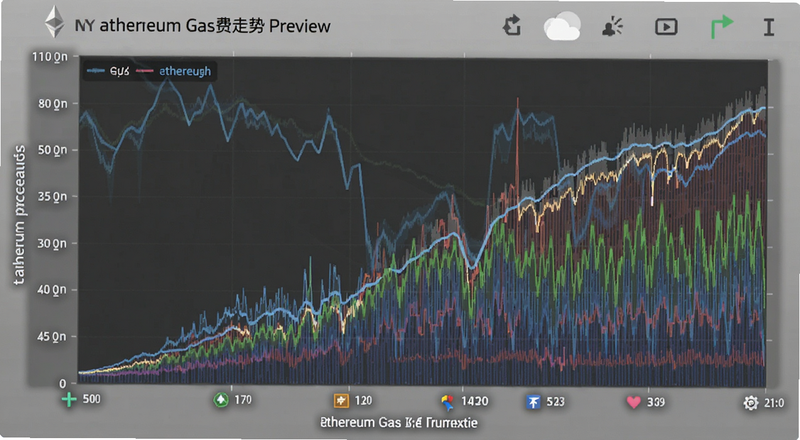The height and width of the screenshot is (440, 800).
Task: Toggle the first blue legend series
Action: [x=108, y=71]
